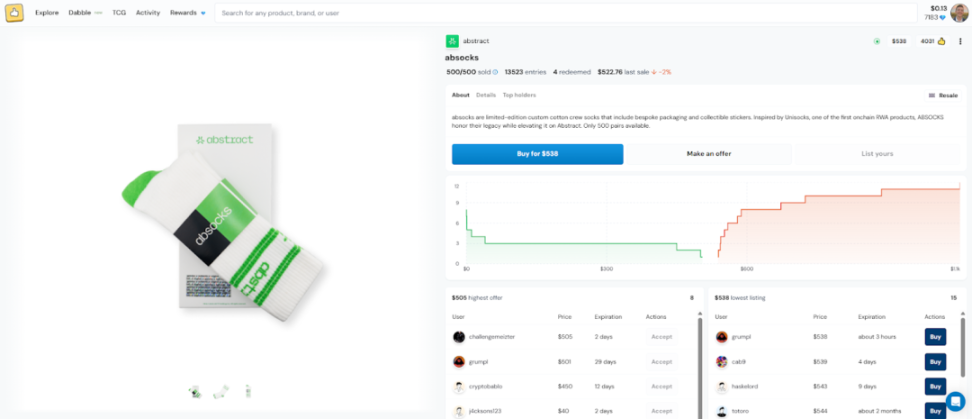Accept cryptobablo's $450 offer
Image resolution: width=972 pixels, height=419 pixels.
click(661, 386)
